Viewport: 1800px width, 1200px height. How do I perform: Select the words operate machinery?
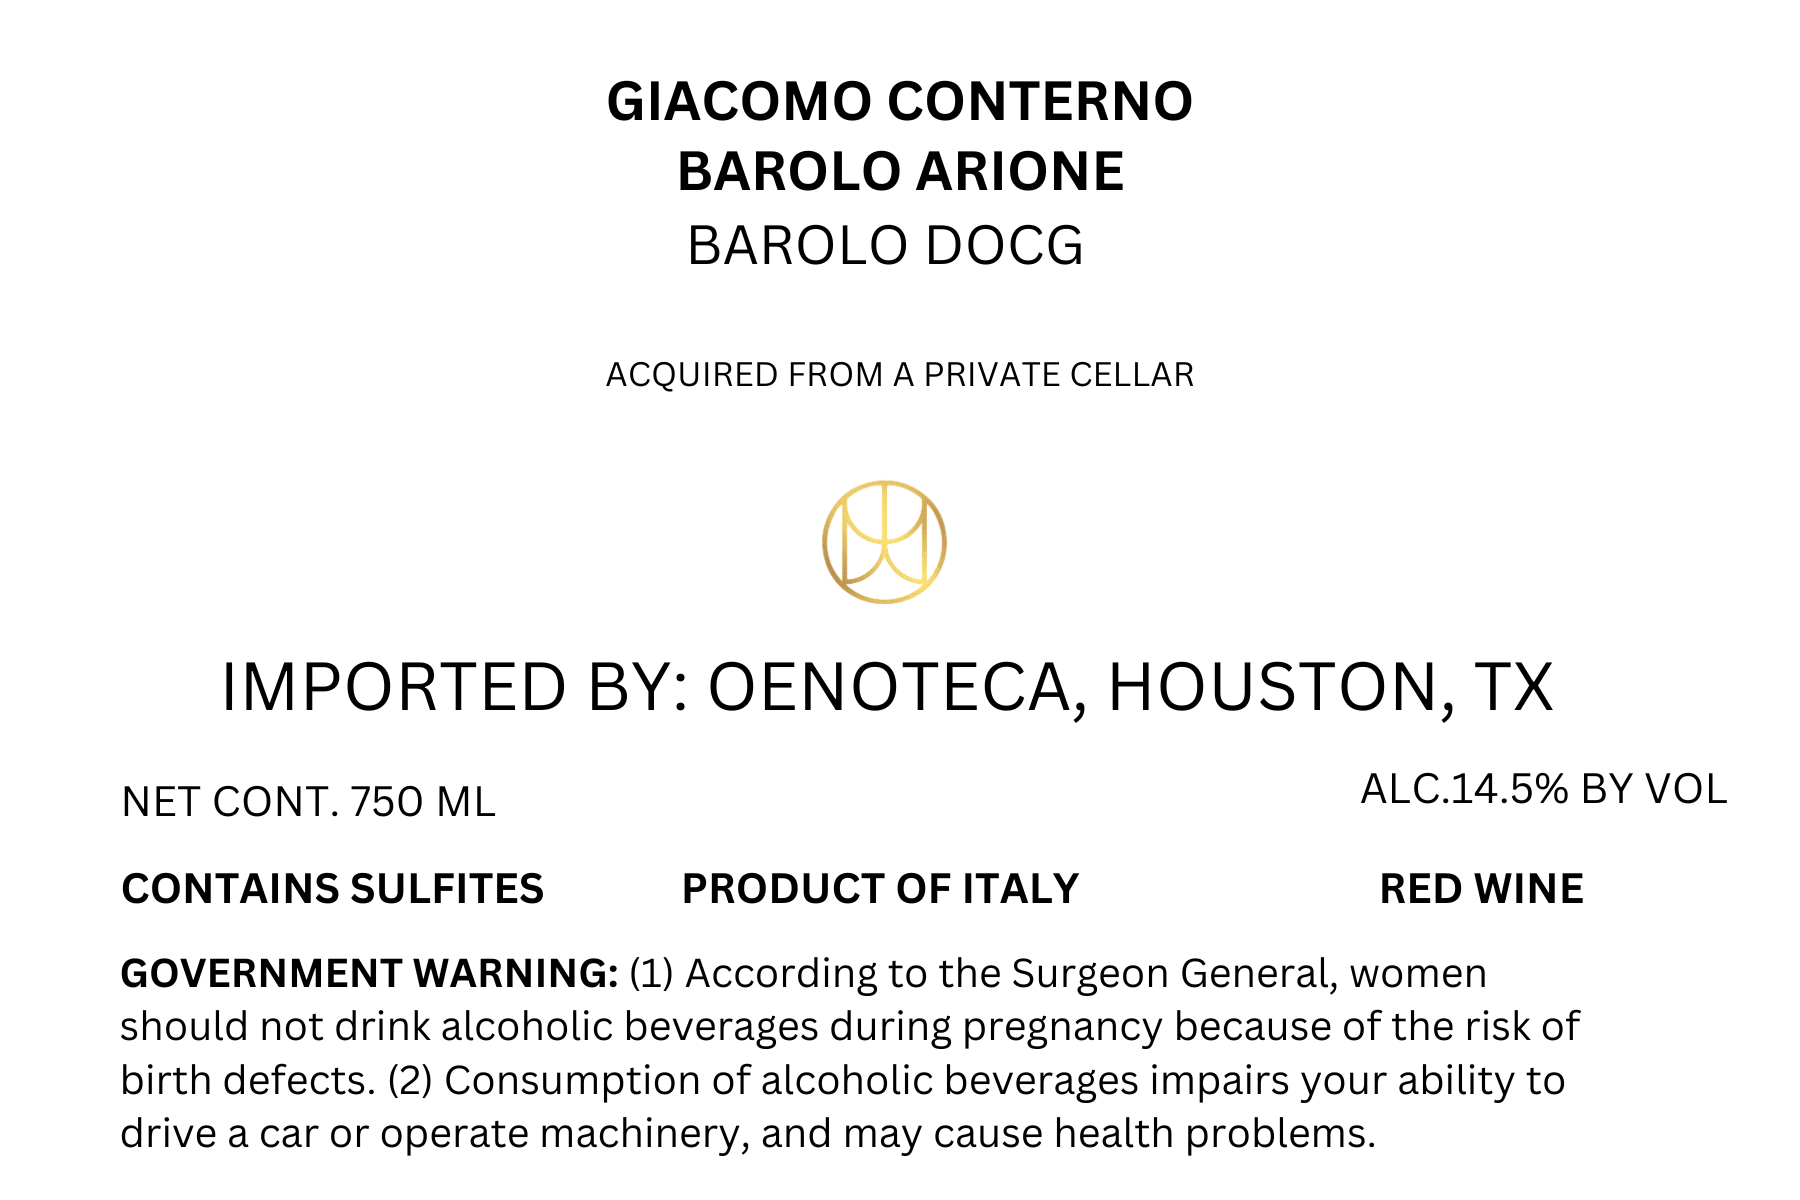[564, 1135]
